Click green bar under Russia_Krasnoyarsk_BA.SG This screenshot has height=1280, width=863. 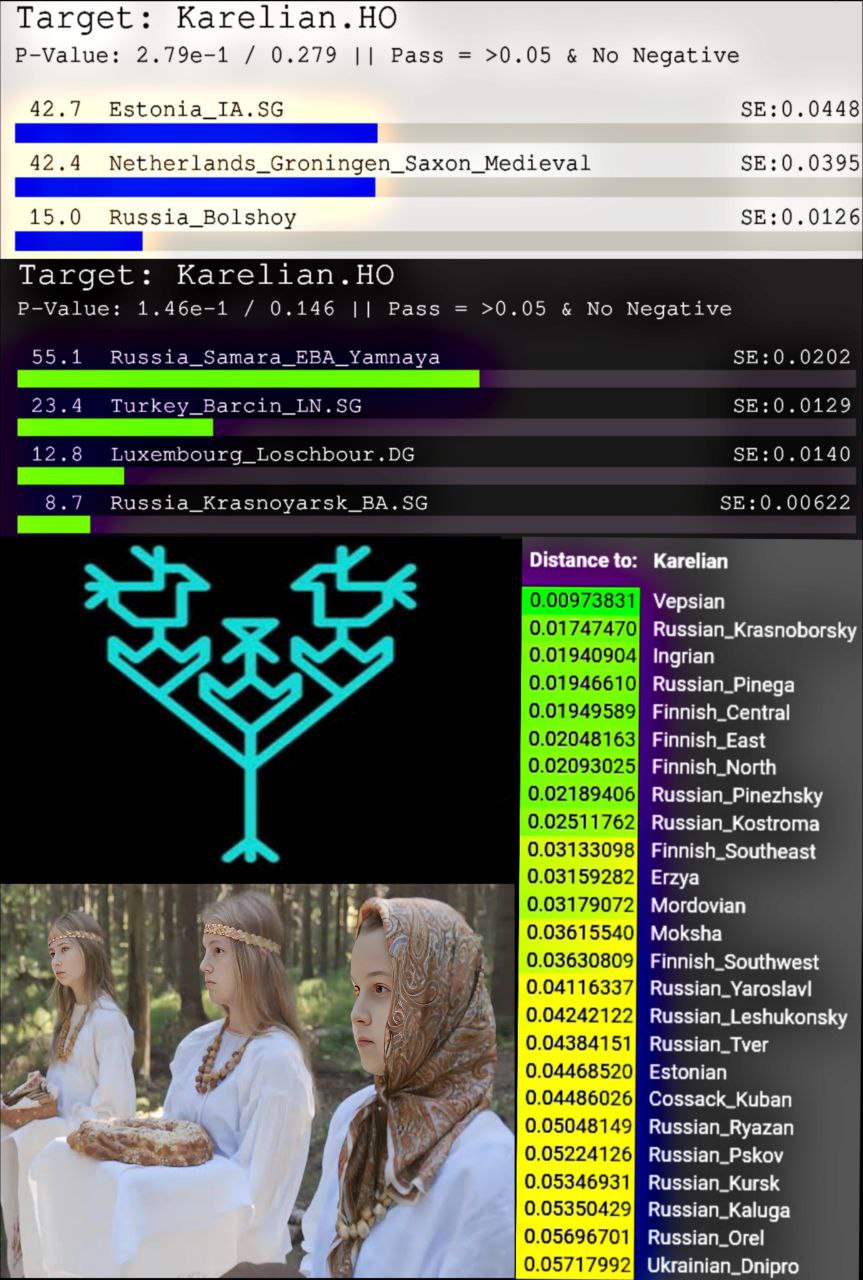[x=53, y=524]
